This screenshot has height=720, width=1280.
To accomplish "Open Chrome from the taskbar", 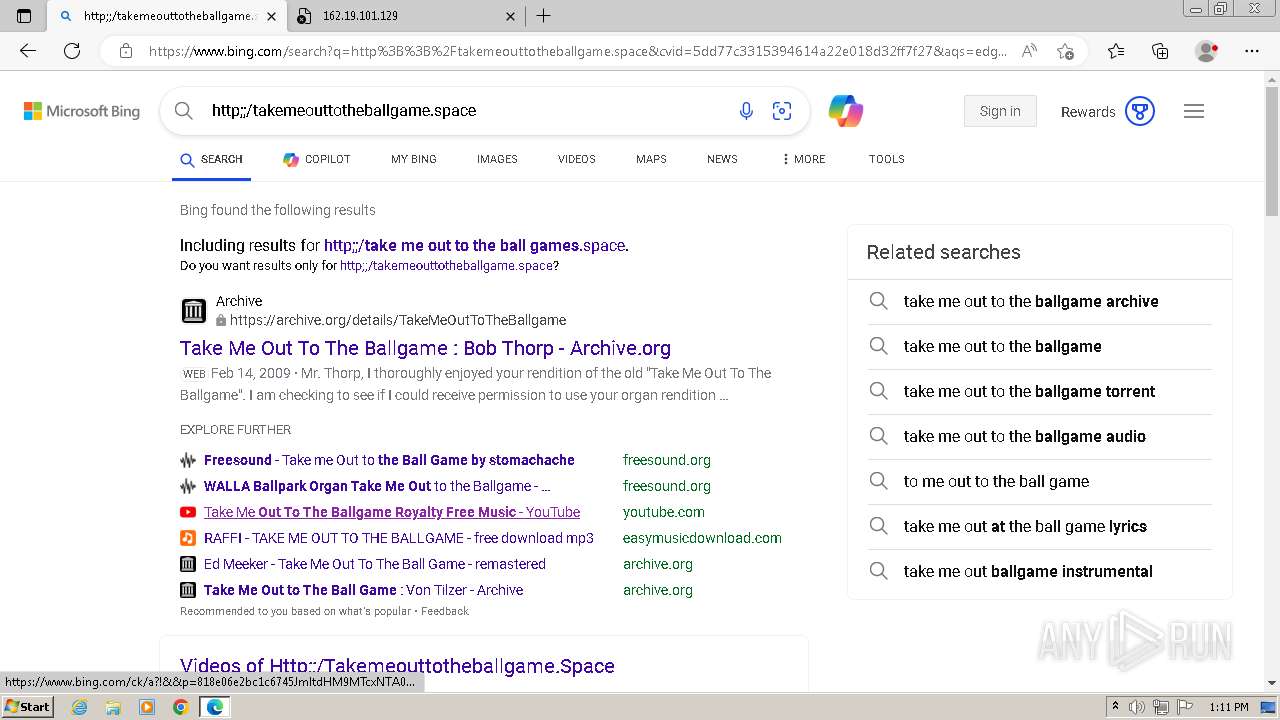I will (x=180, y=707).
